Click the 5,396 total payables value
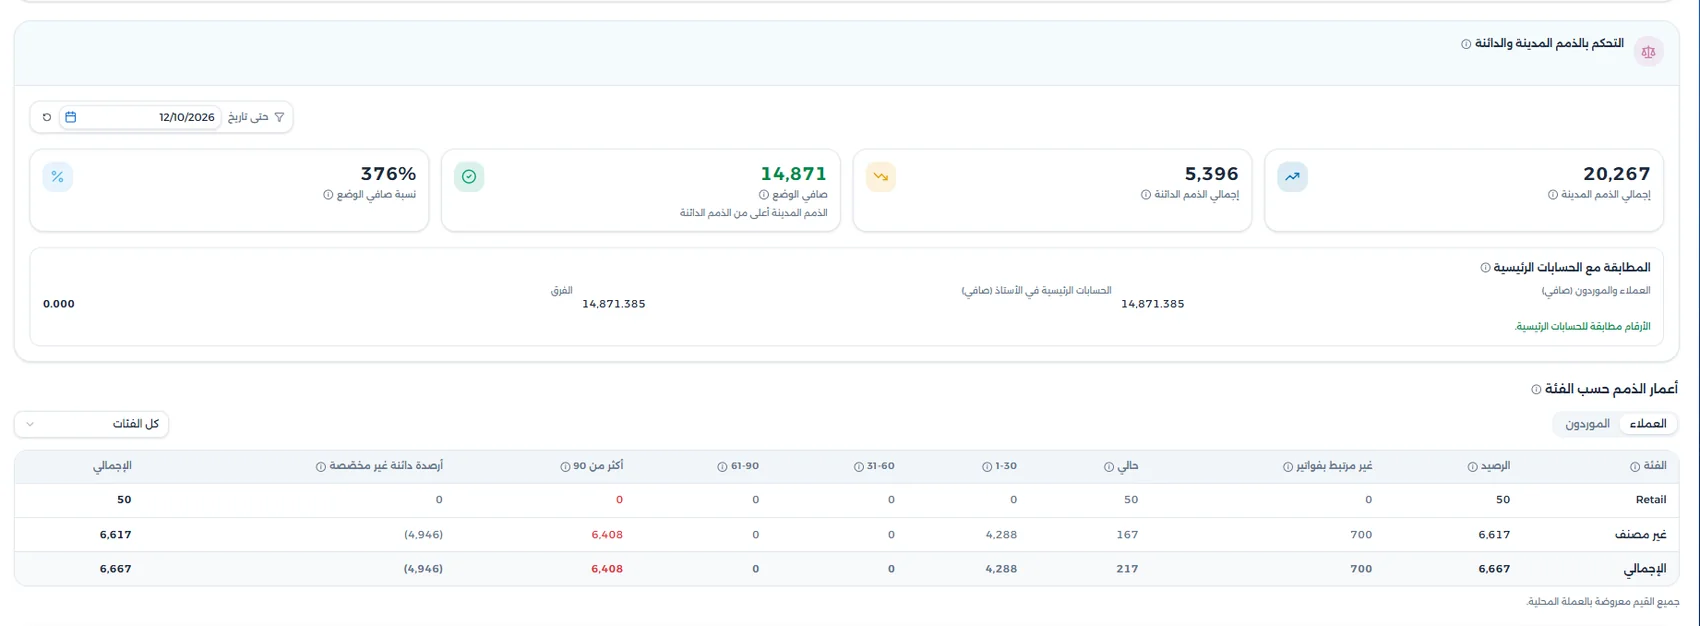1700x626 pixels. pyautogui.click(x=1212, y=174)
